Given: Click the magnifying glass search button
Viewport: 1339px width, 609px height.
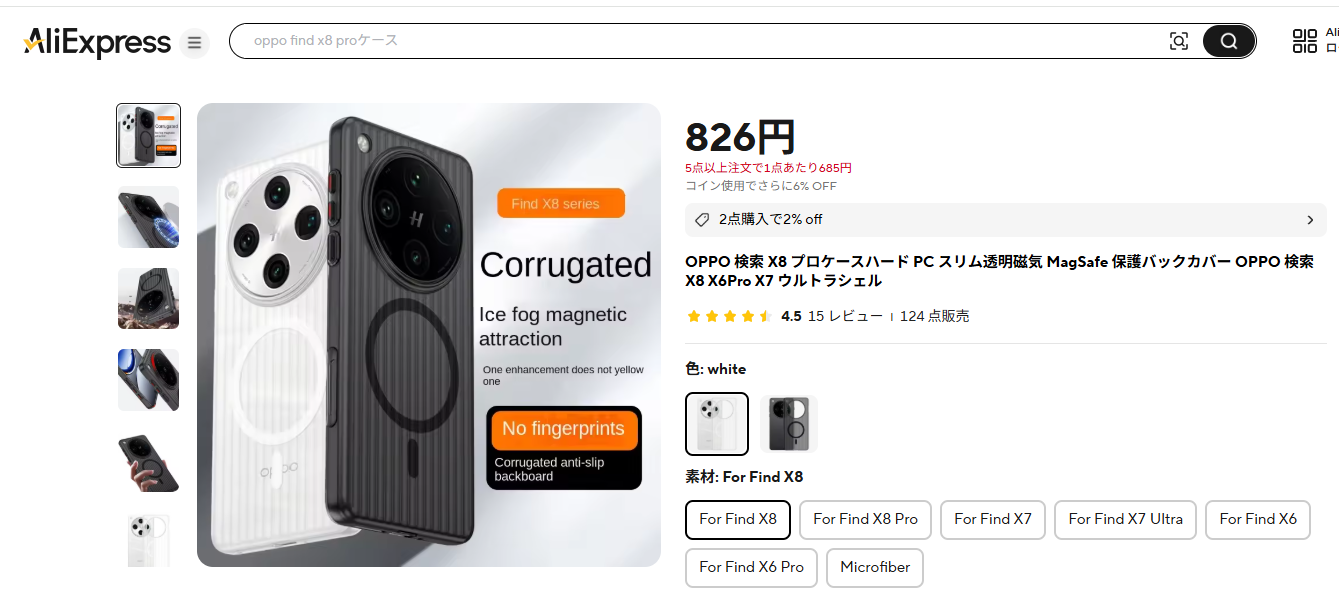Looking at the screenshot, I should pos(1229,41).
